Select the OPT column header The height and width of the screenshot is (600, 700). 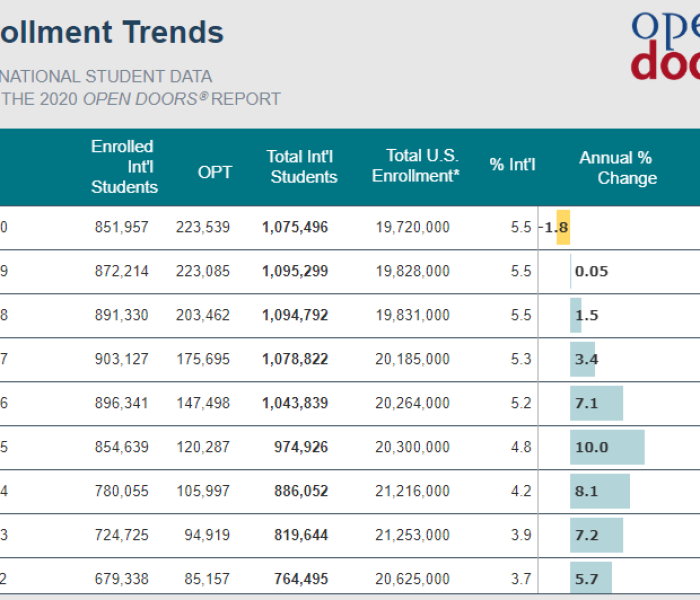point(214,172)
